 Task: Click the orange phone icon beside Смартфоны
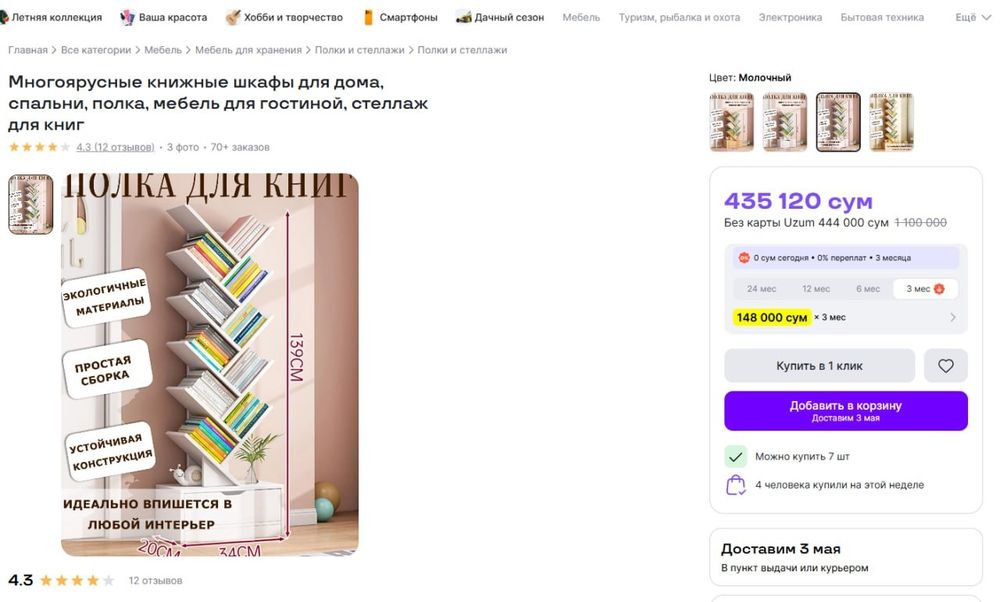(368, 17)
